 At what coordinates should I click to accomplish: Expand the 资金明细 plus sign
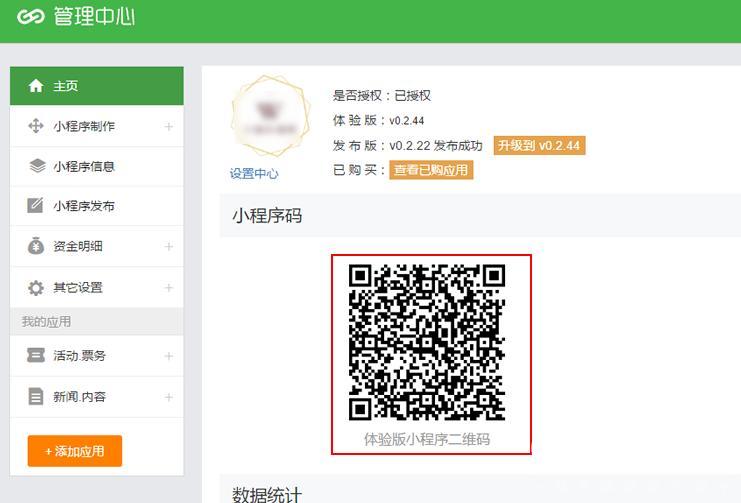point(169,246)
